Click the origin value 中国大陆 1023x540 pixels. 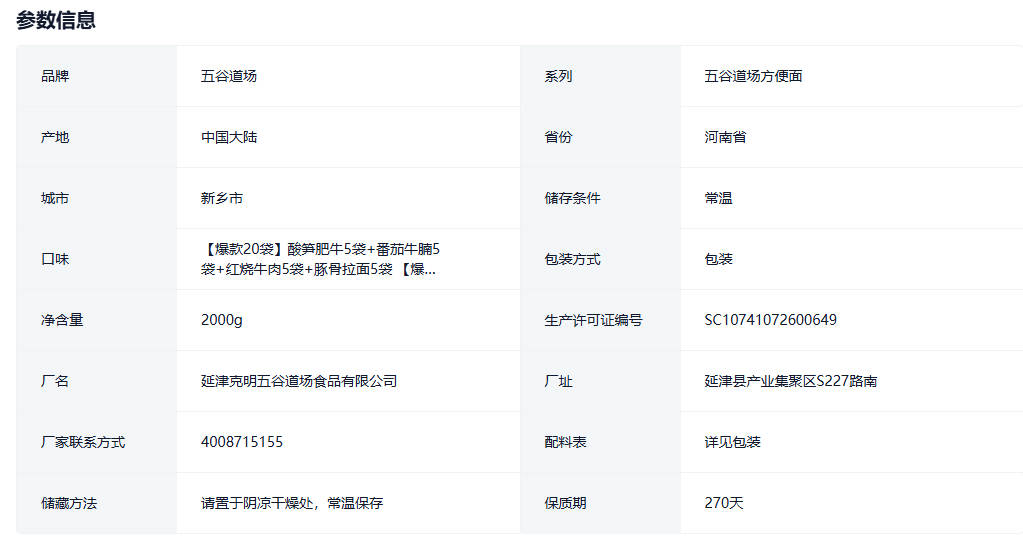[229, 137]
